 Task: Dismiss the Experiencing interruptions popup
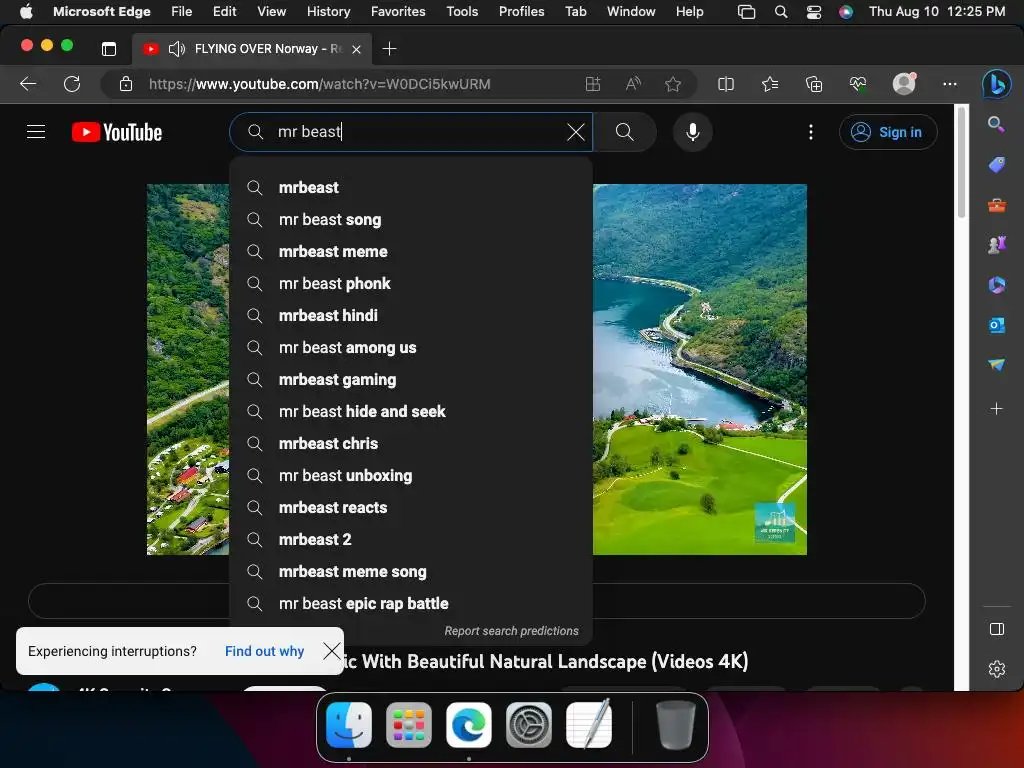pos(332,650)
